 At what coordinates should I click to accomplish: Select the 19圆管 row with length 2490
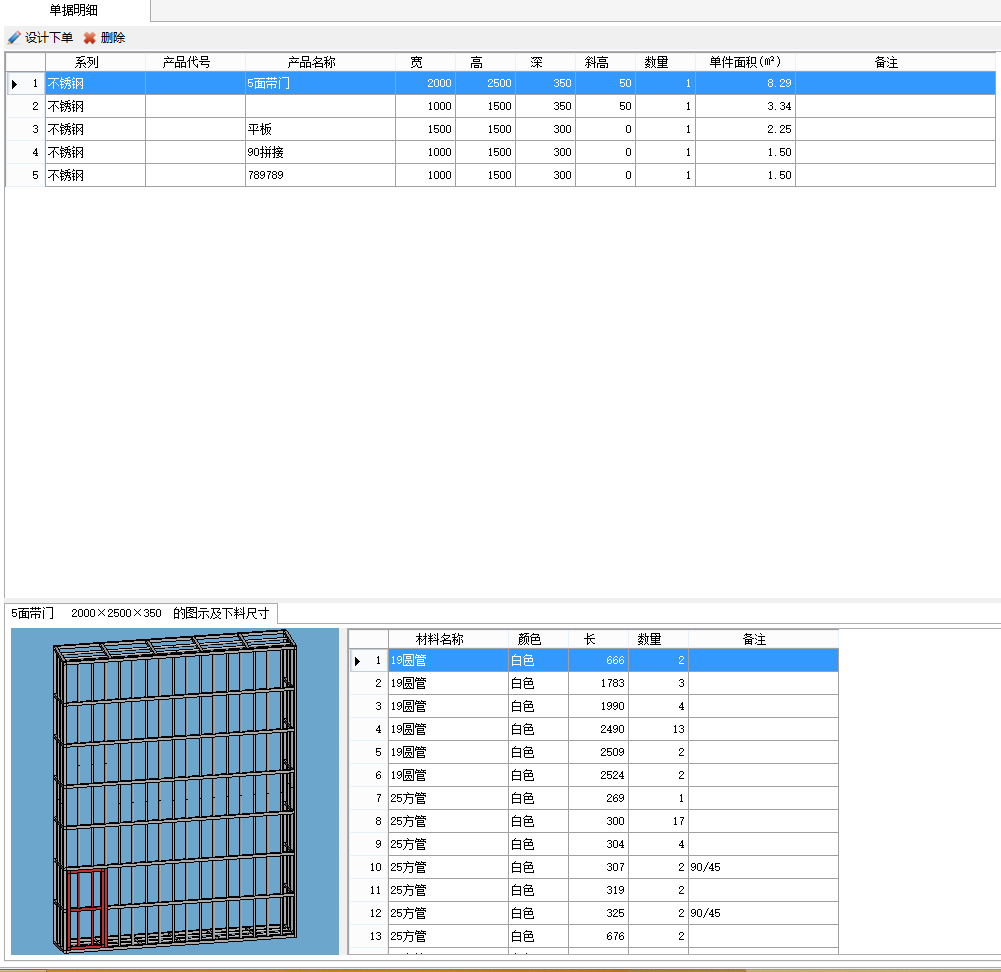pyautogui.click(x=594, y=729)
